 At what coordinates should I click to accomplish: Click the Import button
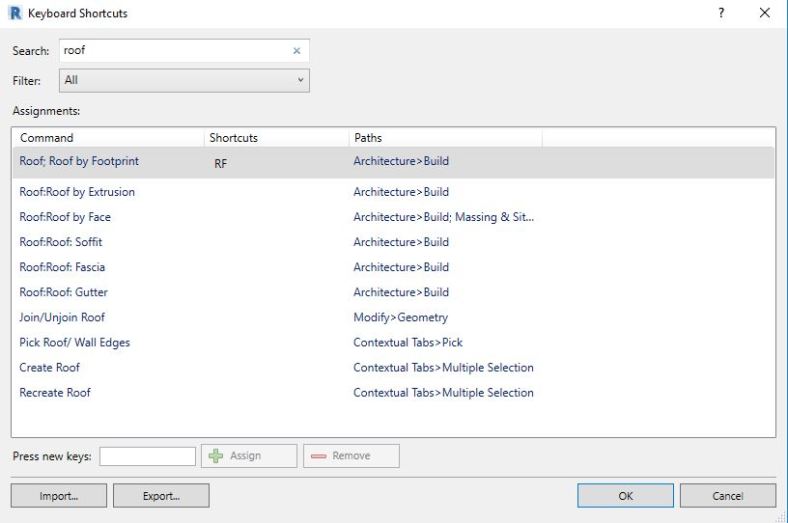pyautogui.click(x=58, y=495)
